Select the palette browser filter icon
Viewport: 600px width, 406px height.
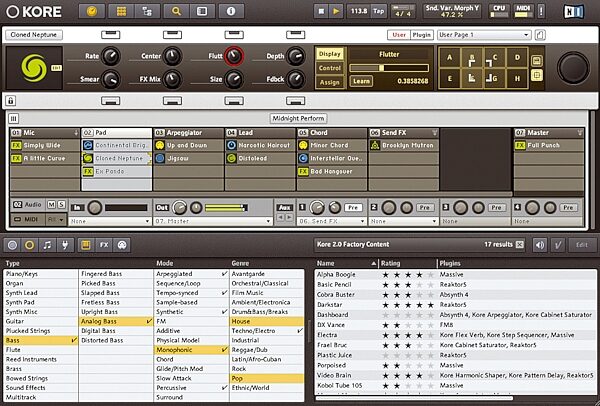click(x=122, y=245)
